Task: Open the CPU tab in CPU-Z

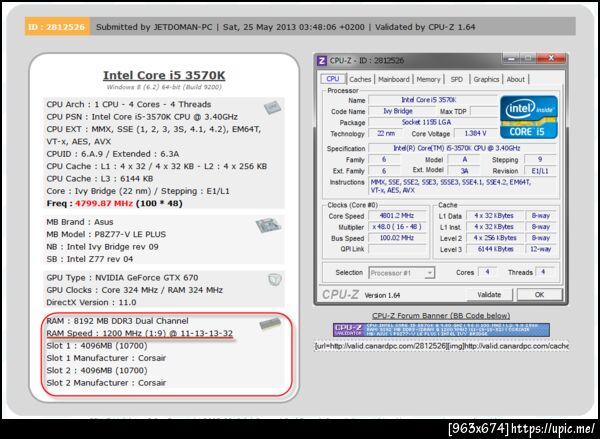Action: 333,79
